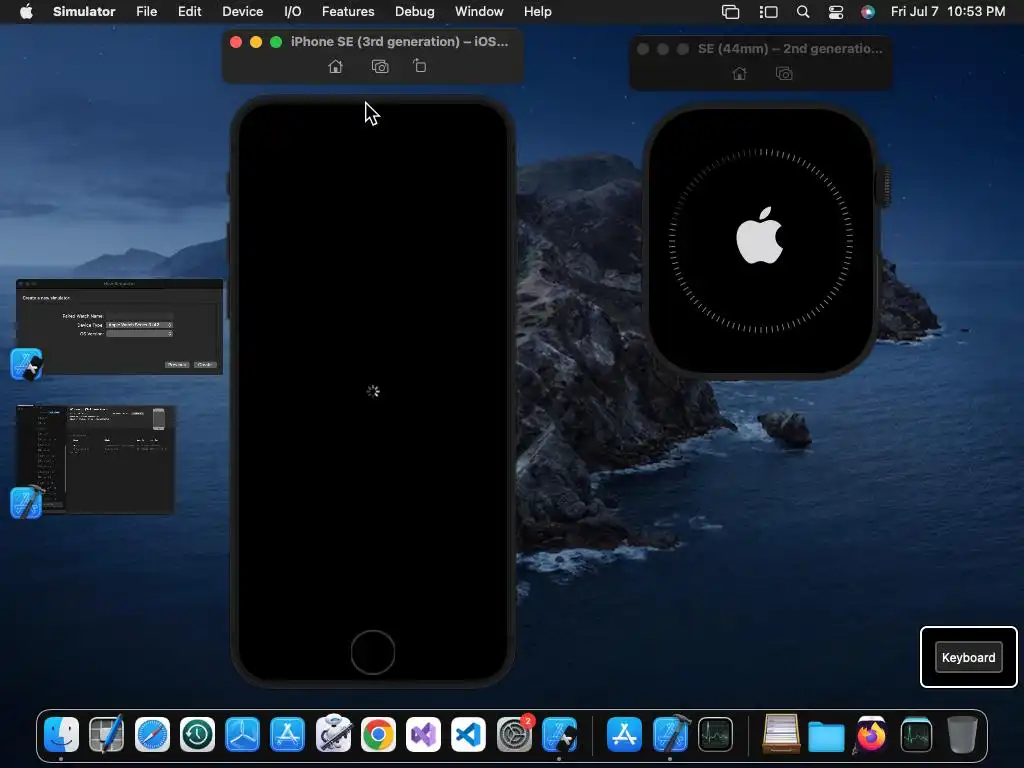Activate Siri from menu bar
The width and height of the screenshot is (1024, 768).
tap(868, 12)
